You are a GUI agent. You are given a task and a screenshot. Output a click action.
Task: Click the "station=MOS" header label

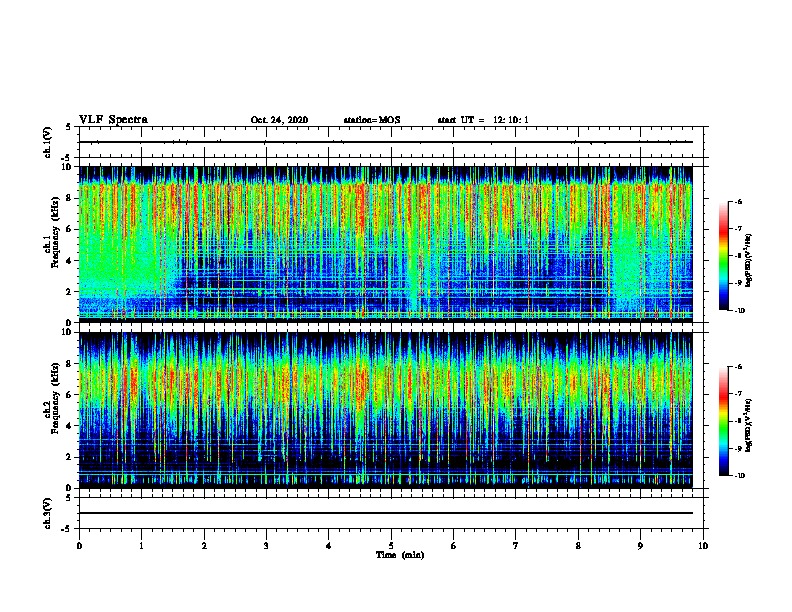(372, 120)
